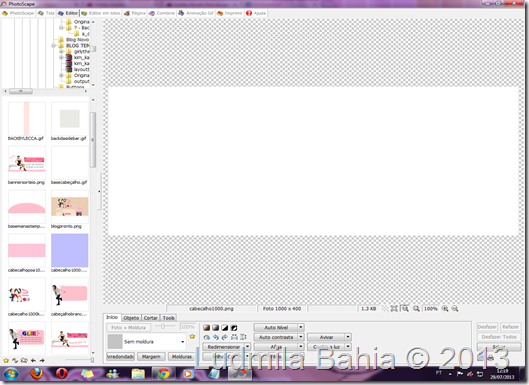Expand the Auto Nível dropdown arrow

click(301, 327)
